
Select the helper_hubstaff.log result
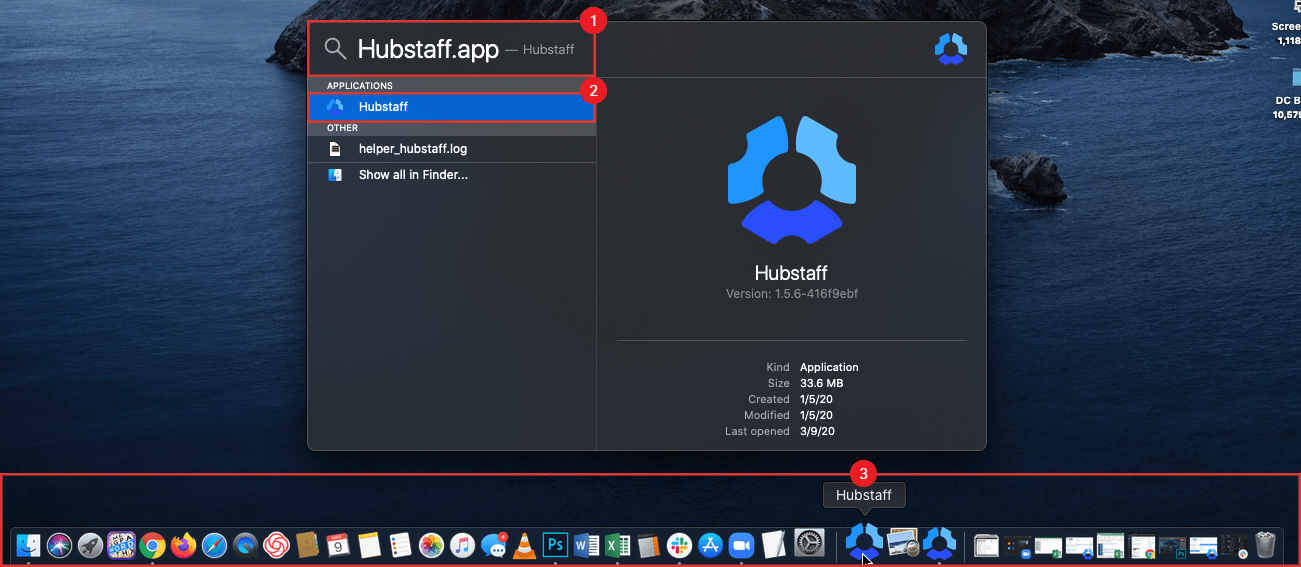[452, 148]
